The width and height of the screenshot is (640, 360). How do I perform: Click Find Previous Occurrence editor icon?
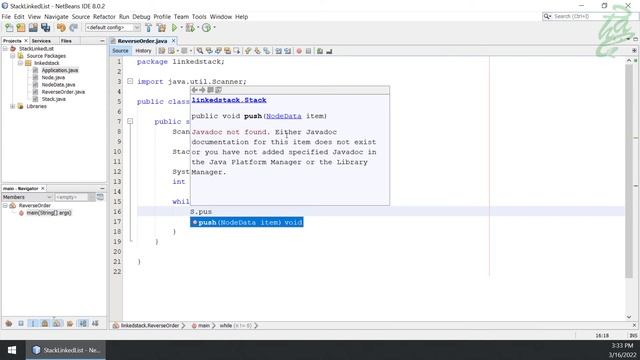tap(209, 51)
